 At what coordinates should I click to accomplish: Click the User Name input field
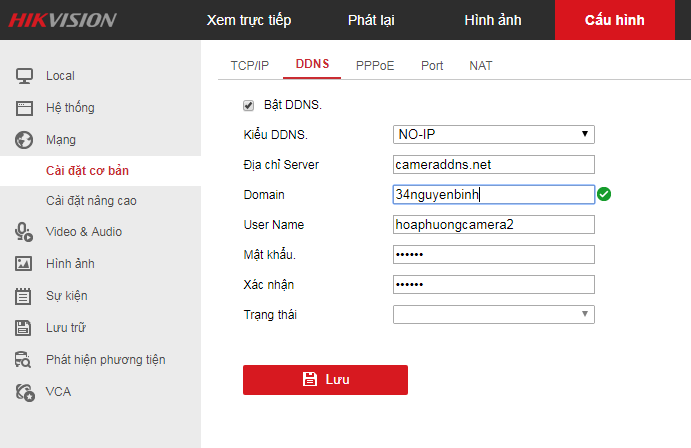pyautogui.click(x=494, y=224)
